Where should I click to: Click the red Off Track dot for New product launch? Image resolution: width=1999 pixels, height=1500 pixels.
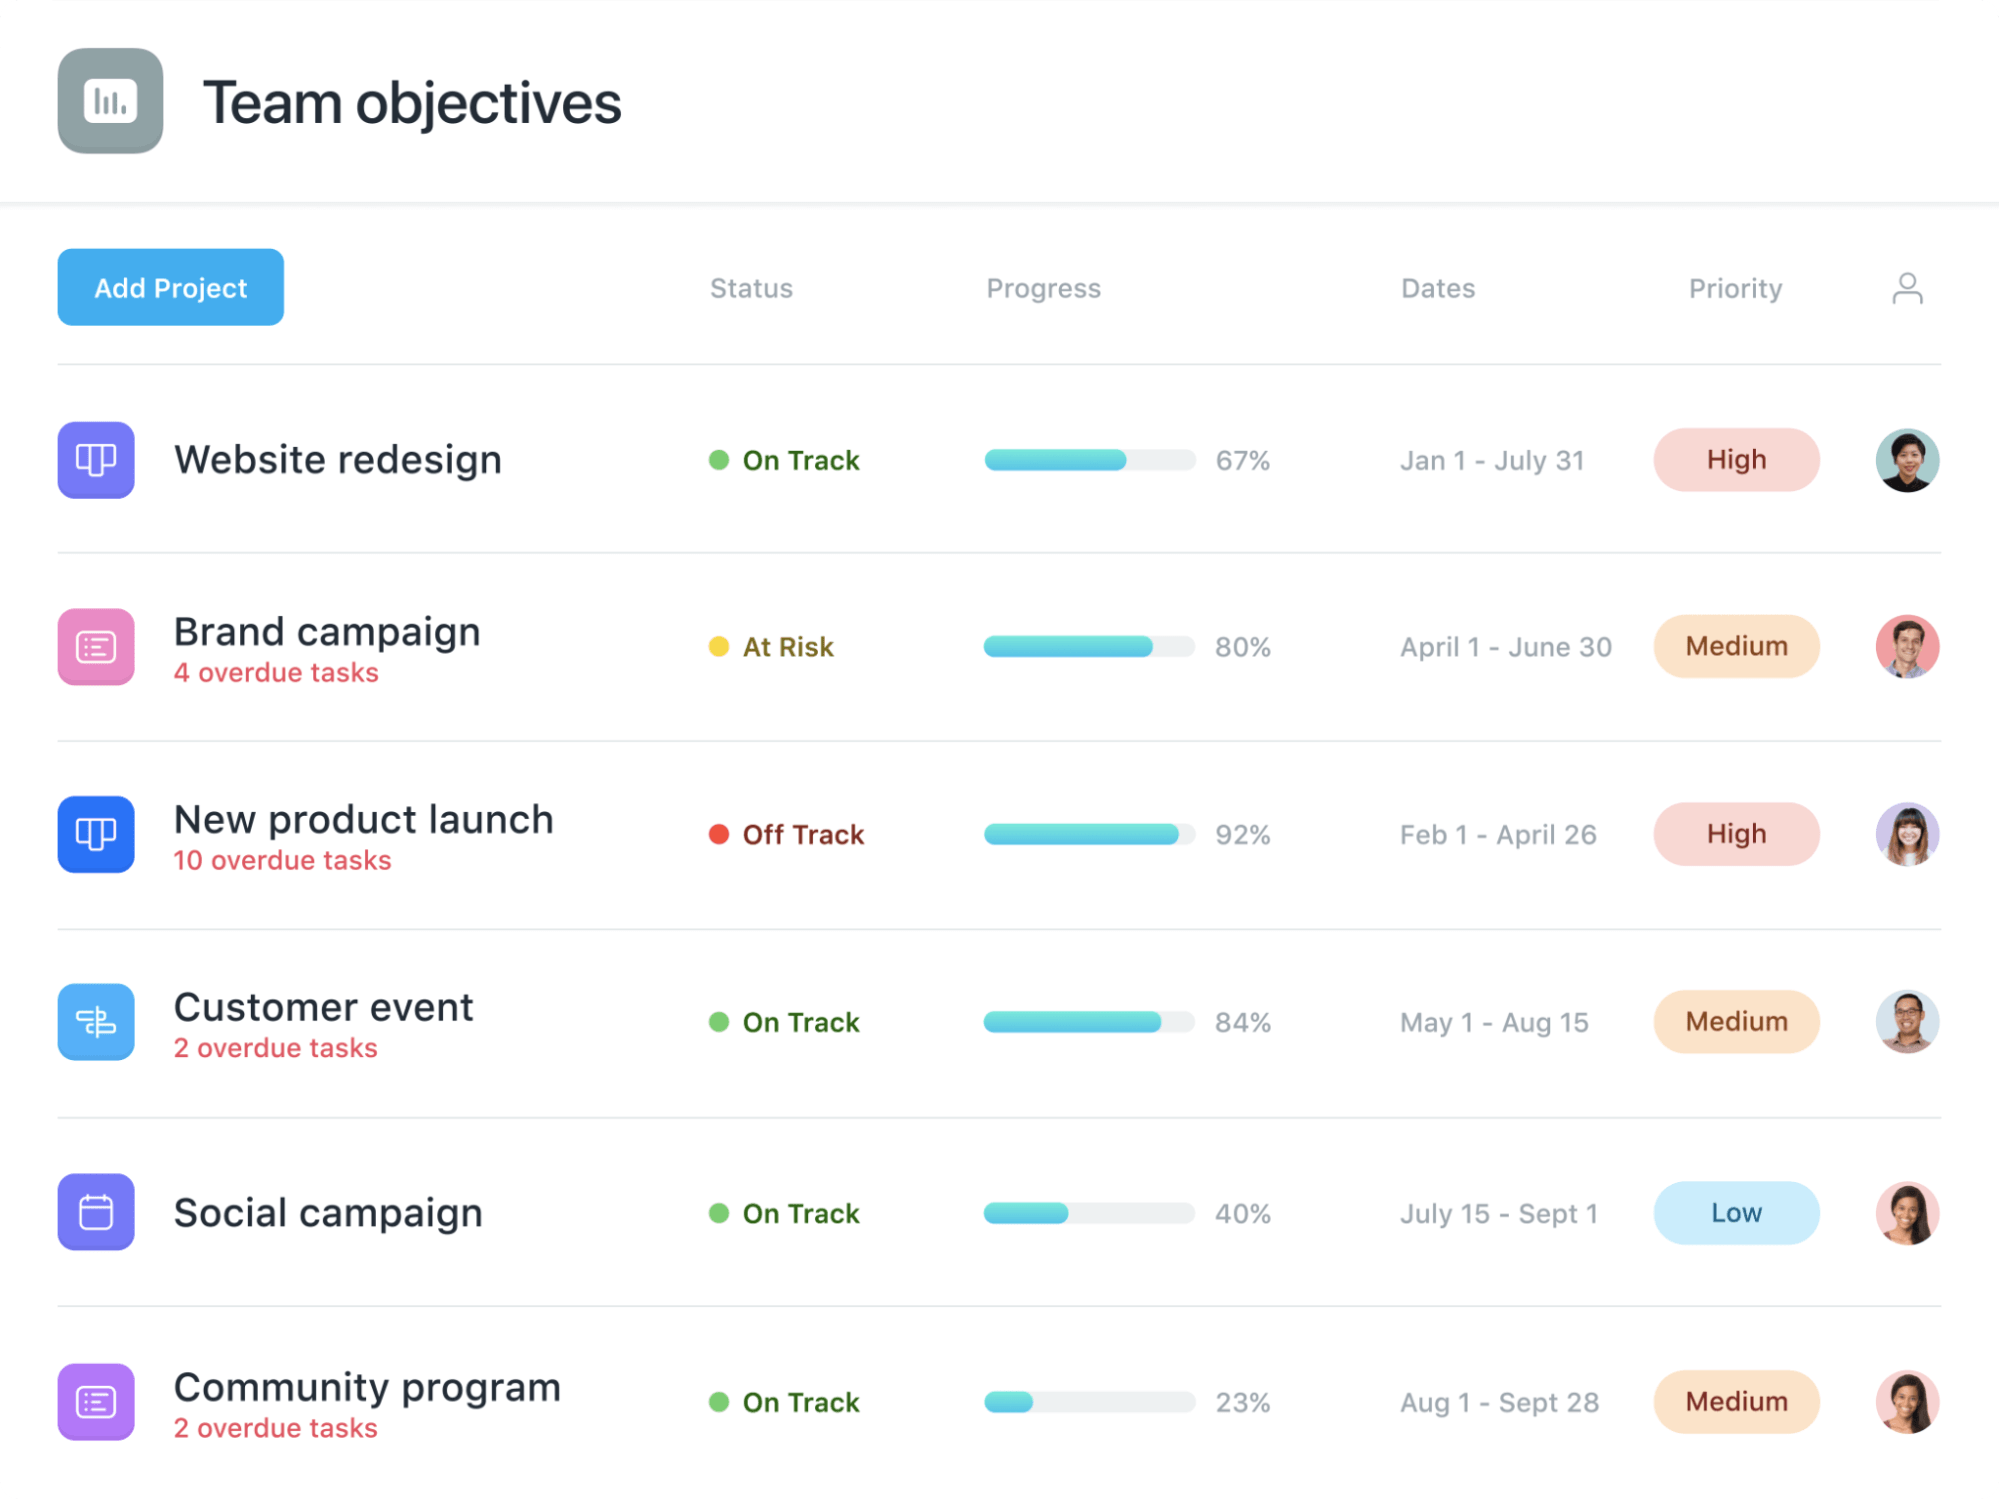(x=718, y=834)
